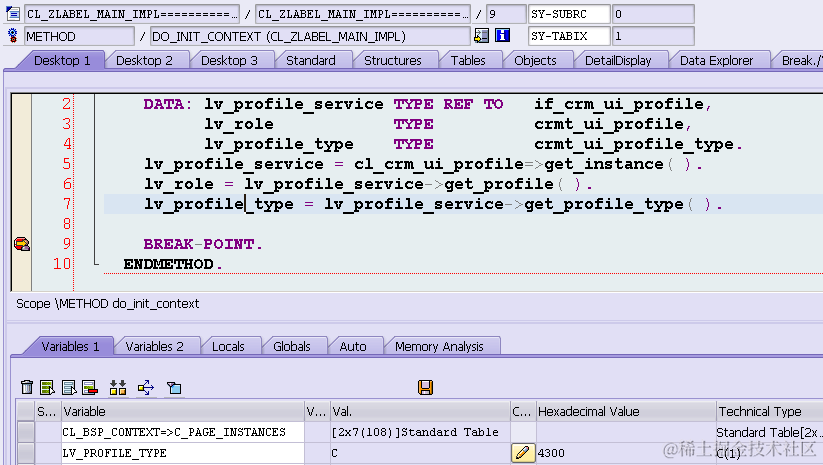Click the first CL_ZLABEL_MAIN_IMPL program field
Viewport: 823px width, 465px height.
click(x=131, y=14)
